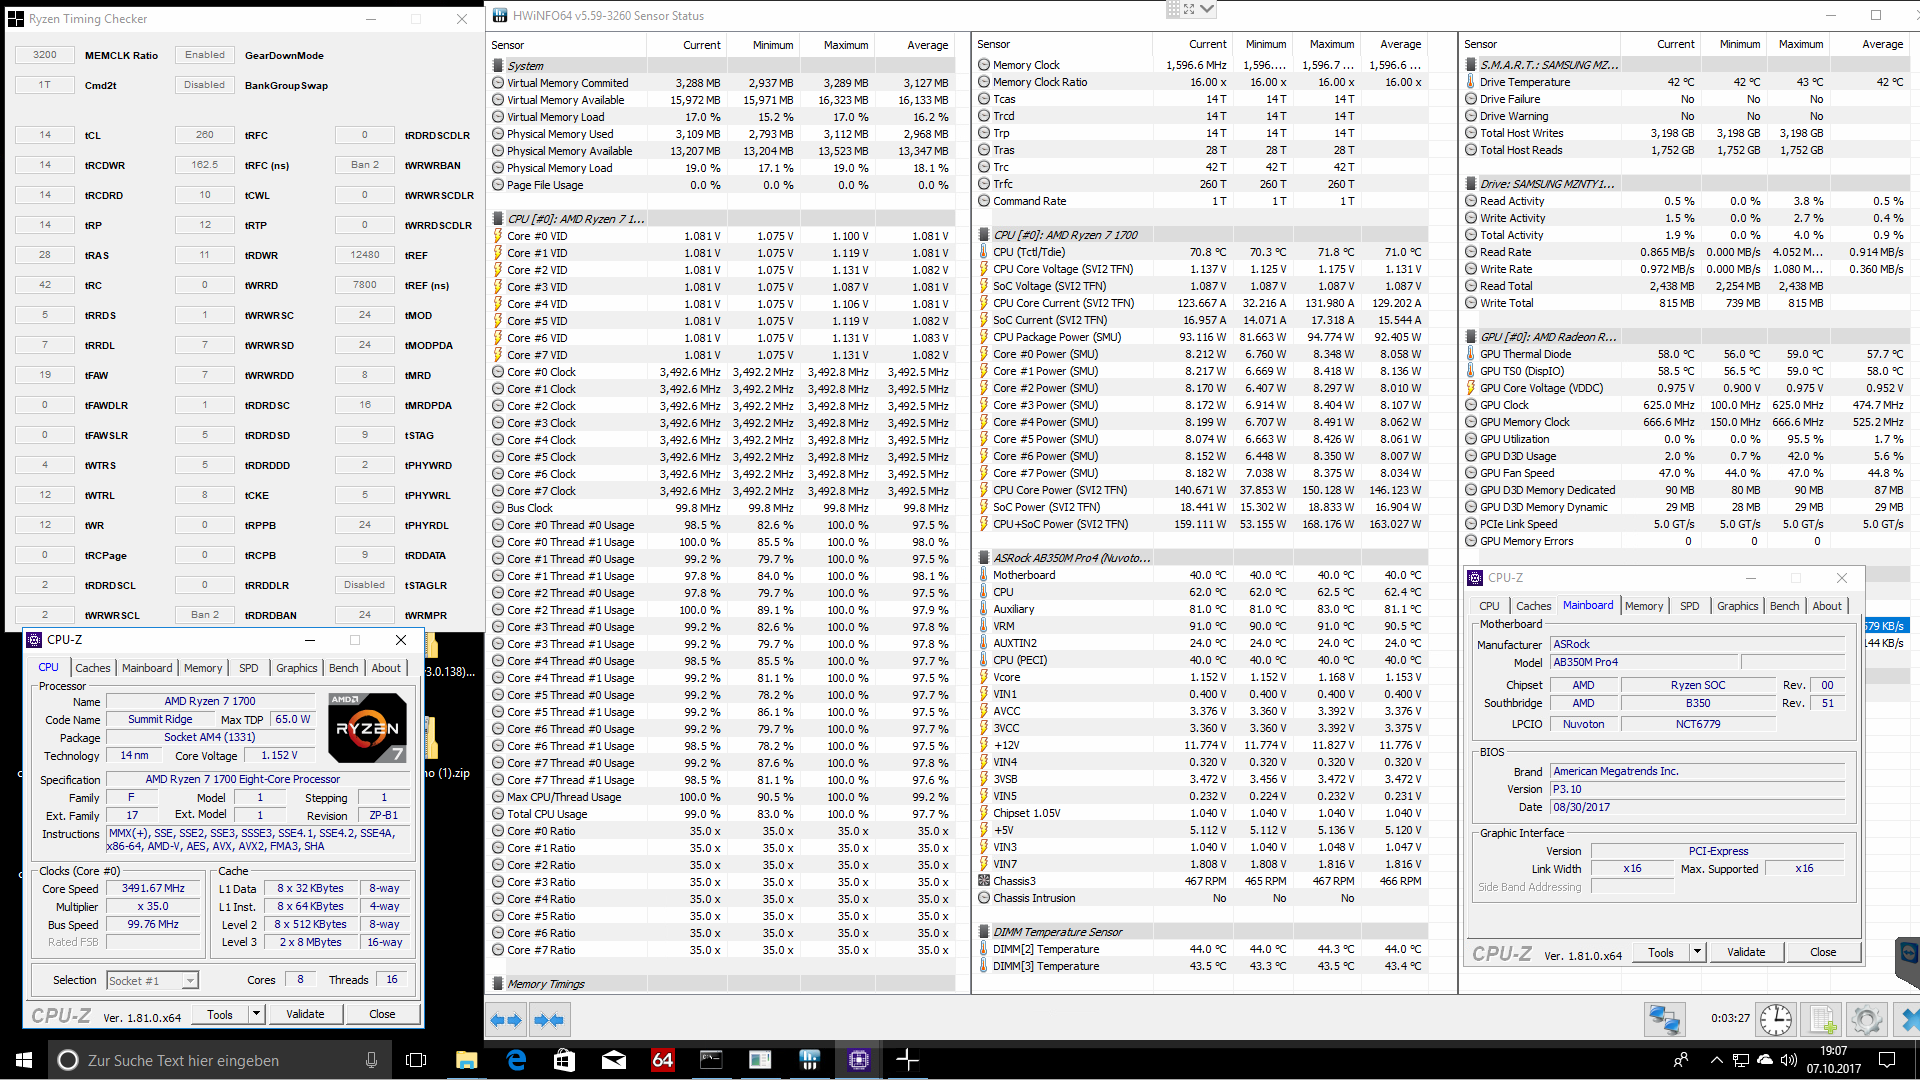Click HWiNFO collapse columns arrows icon
Screen dimensions: 1920x1080
click(549, 1020)
